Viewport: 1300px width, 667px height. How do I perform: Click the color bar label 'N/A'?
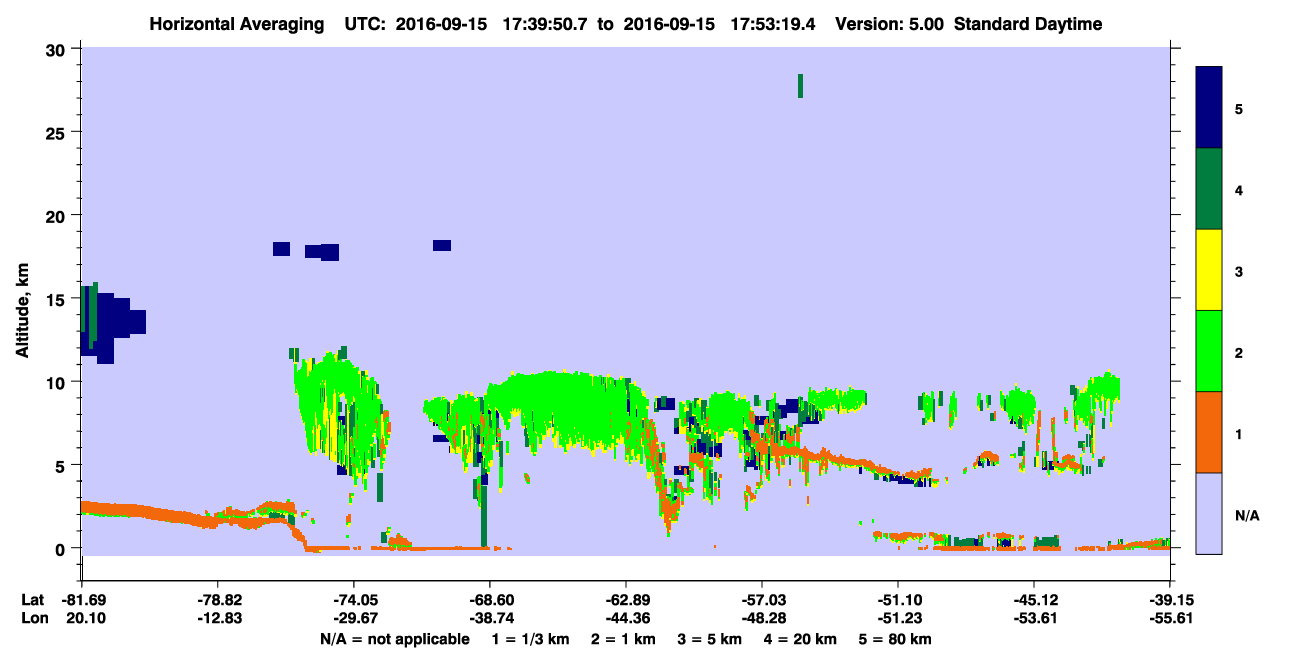pos(1246,516)
